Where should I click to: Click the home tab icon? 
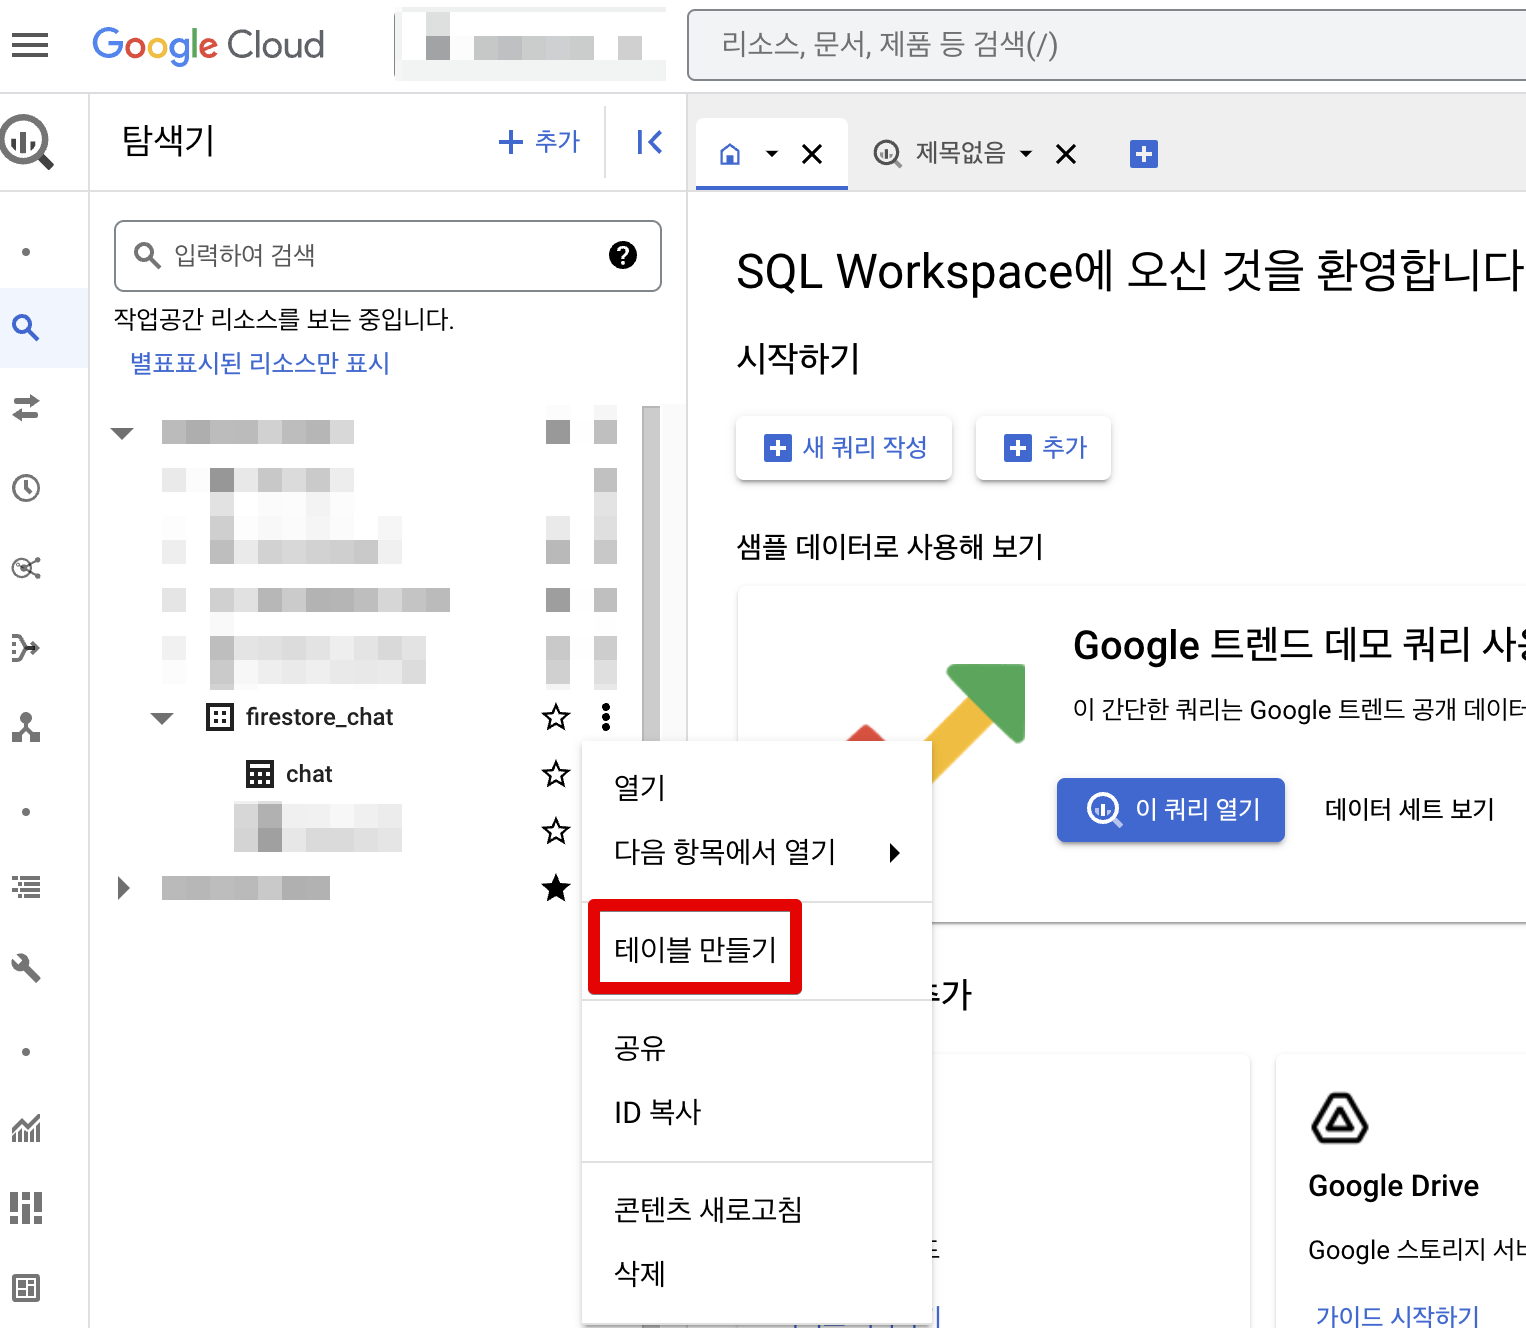click(730, 154)
